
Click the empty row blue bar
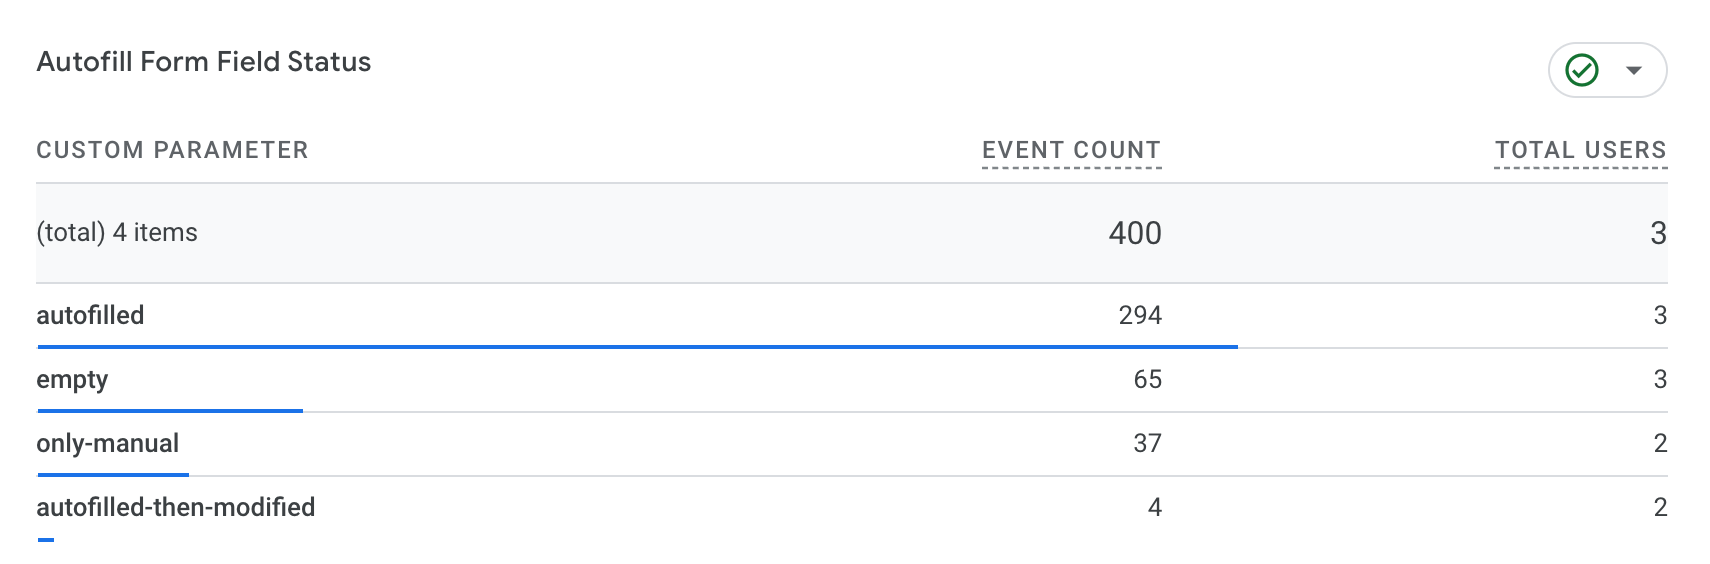click(x=170, y=411)
